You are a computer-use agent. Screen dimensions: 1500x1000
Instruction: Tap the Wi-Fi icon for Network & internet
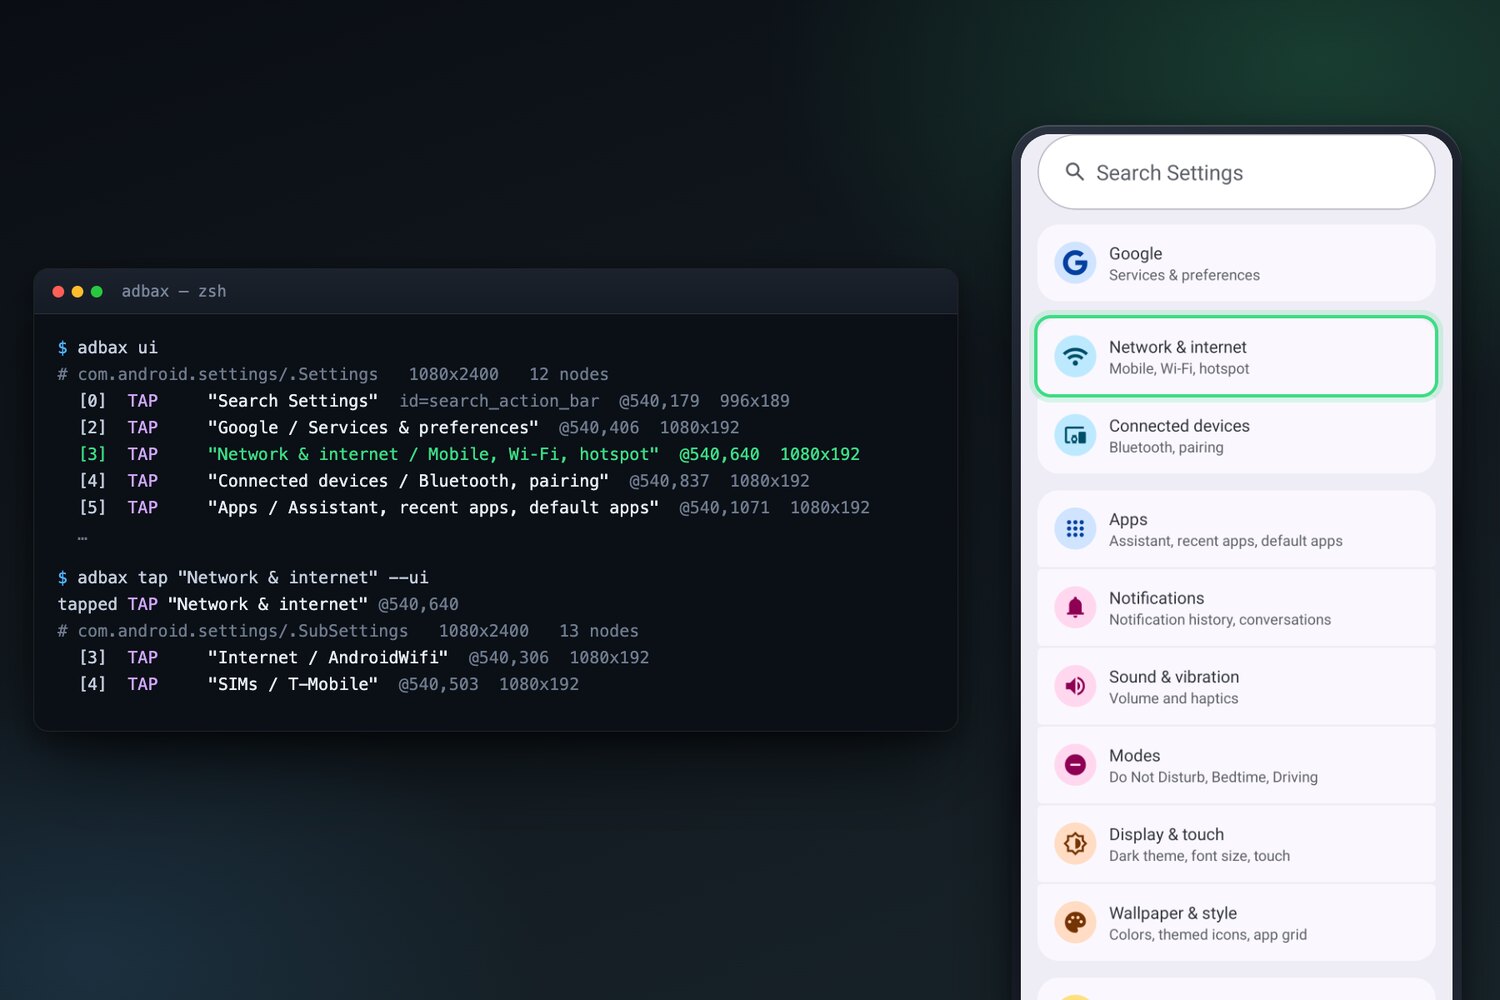pos(1075,356)
